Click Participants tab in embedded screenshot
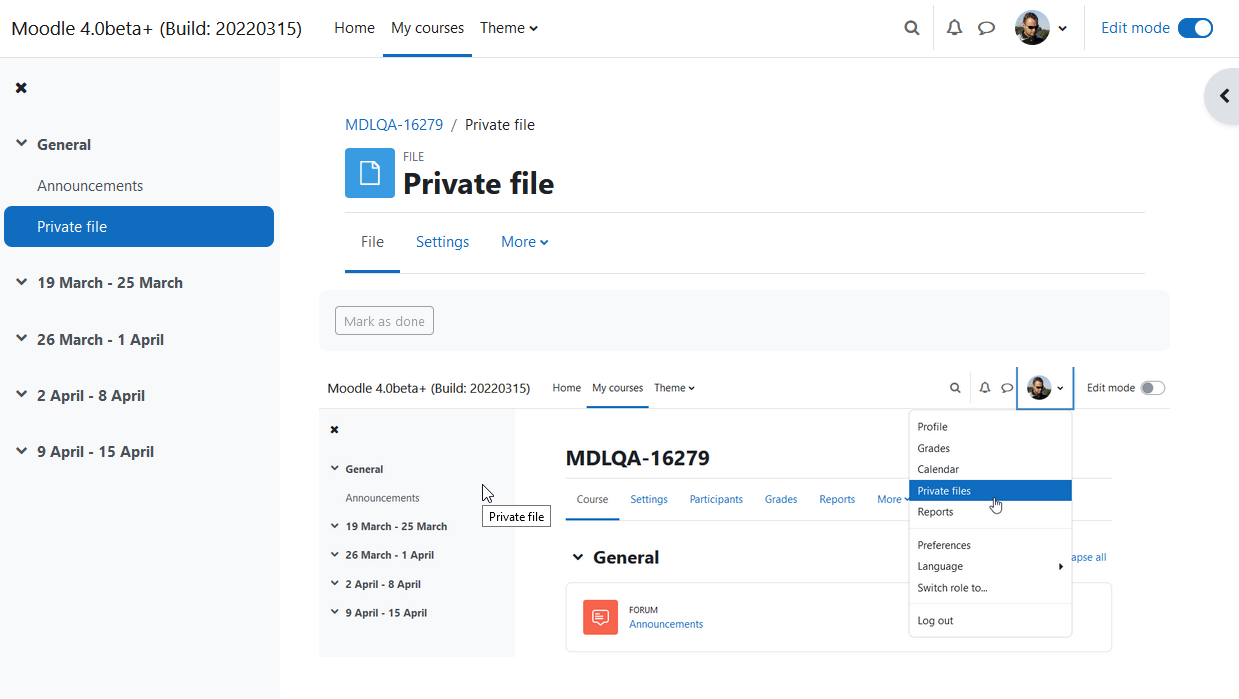This screenshot has width=1239, height=699. (716, 499)
